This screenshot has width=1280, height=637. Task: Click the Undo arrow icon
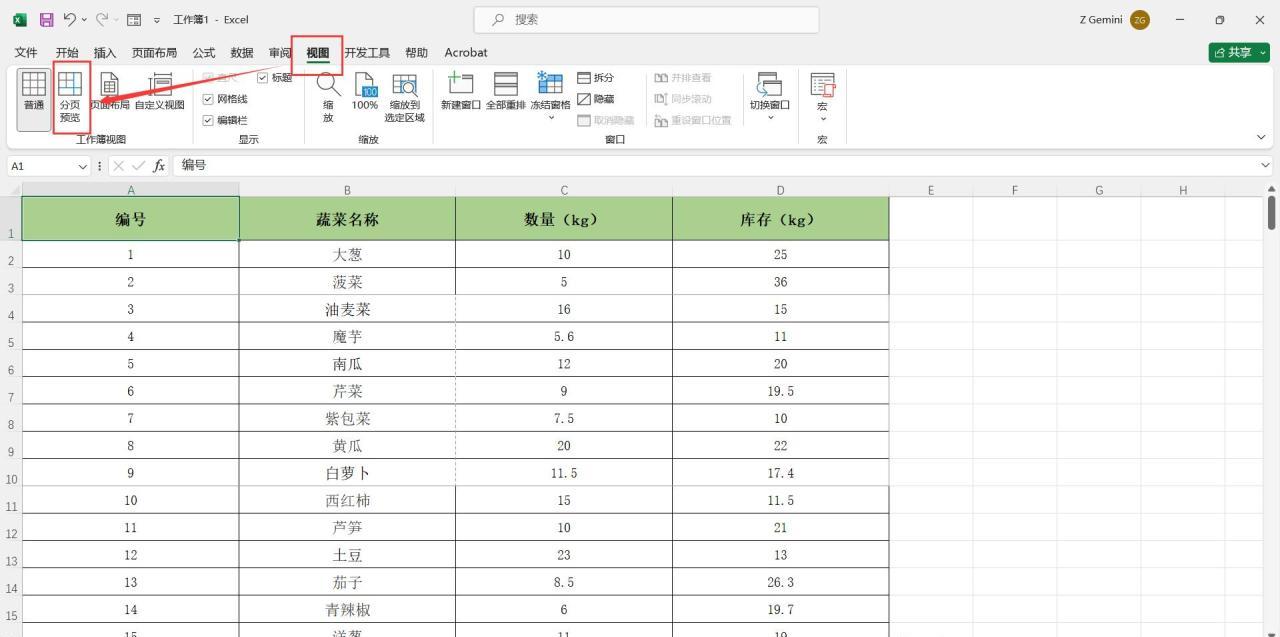(69, 20)
